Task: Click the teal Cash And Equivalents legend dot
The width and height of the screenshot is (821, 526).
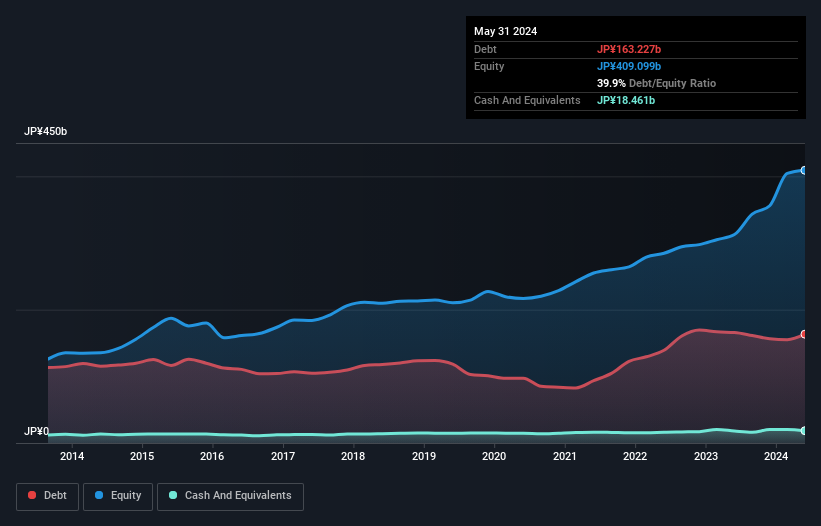Action: (173, 495)
